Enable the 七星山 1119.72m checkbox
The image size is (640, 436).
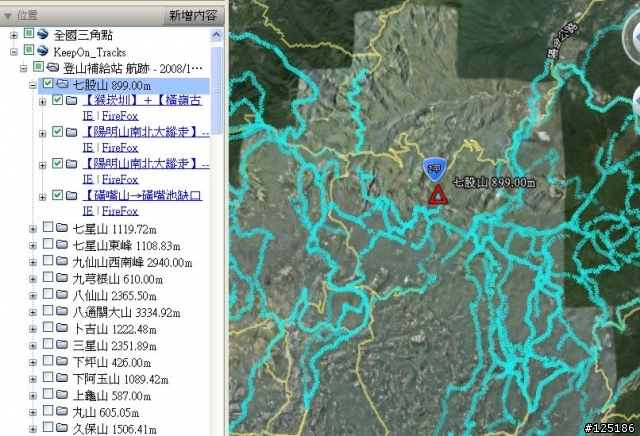click(48, 227)
